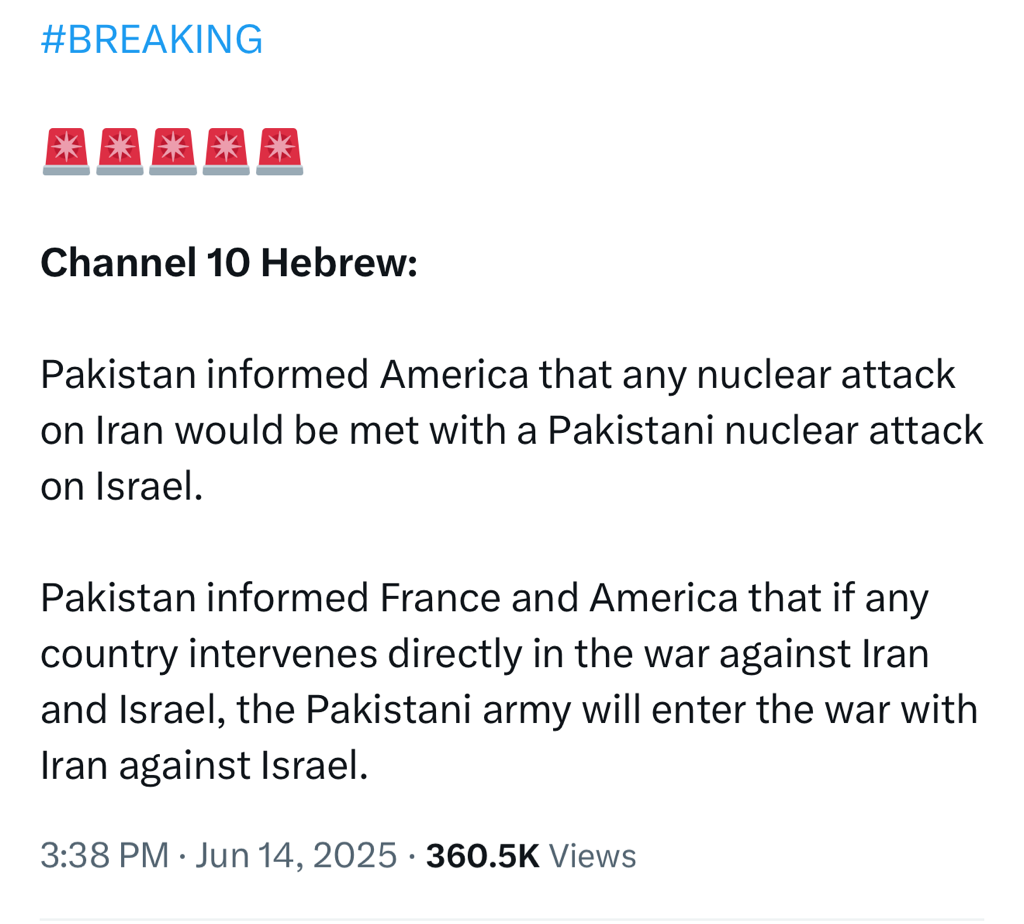Viewport: 1024px width, 924px height.
Task: Click the second siren emoji in the row
Action: [x=120, y=151]
